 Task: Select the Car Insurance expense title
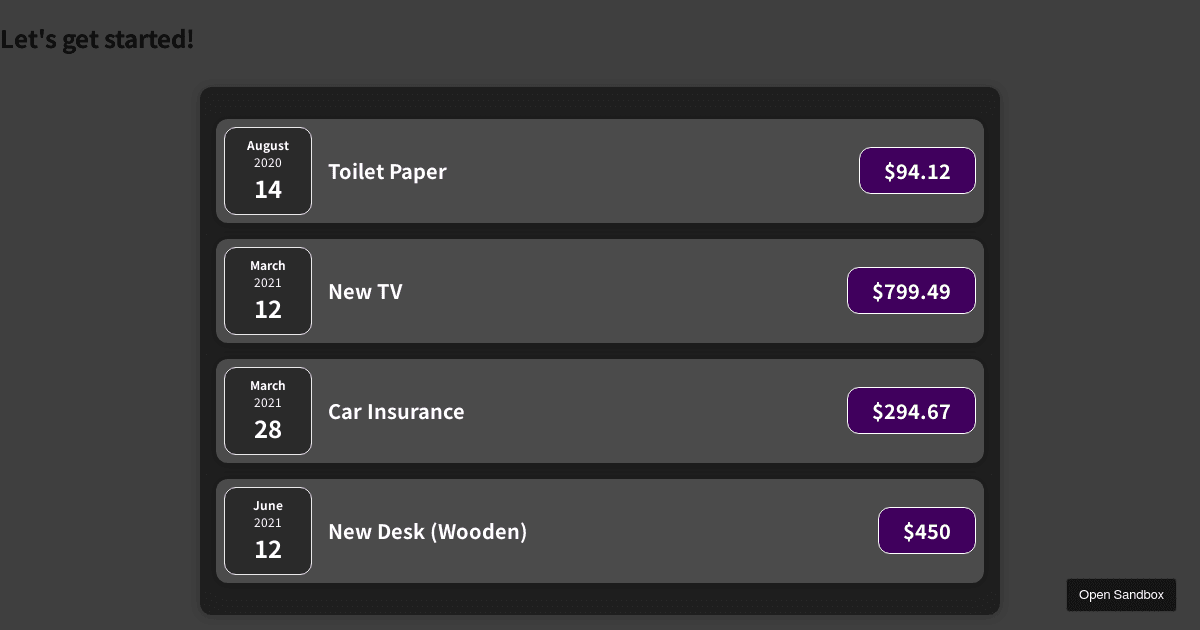coord(396,411)
